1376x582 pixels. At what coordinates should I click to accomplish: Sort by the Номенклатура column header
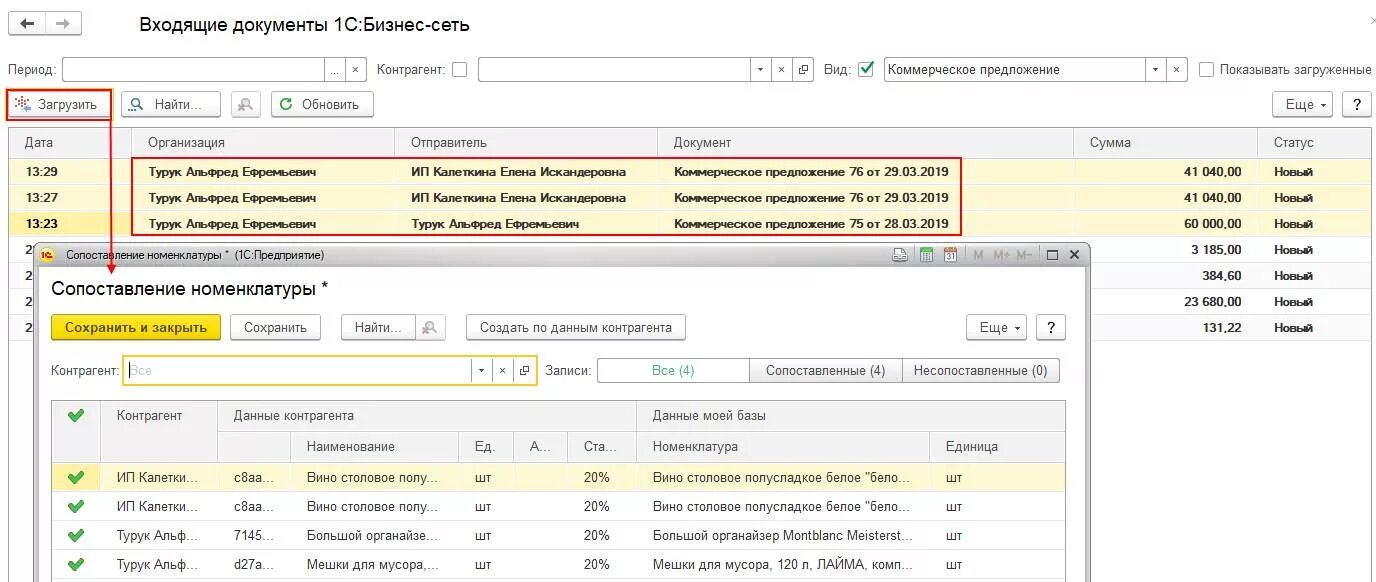(x=783, y=446)
